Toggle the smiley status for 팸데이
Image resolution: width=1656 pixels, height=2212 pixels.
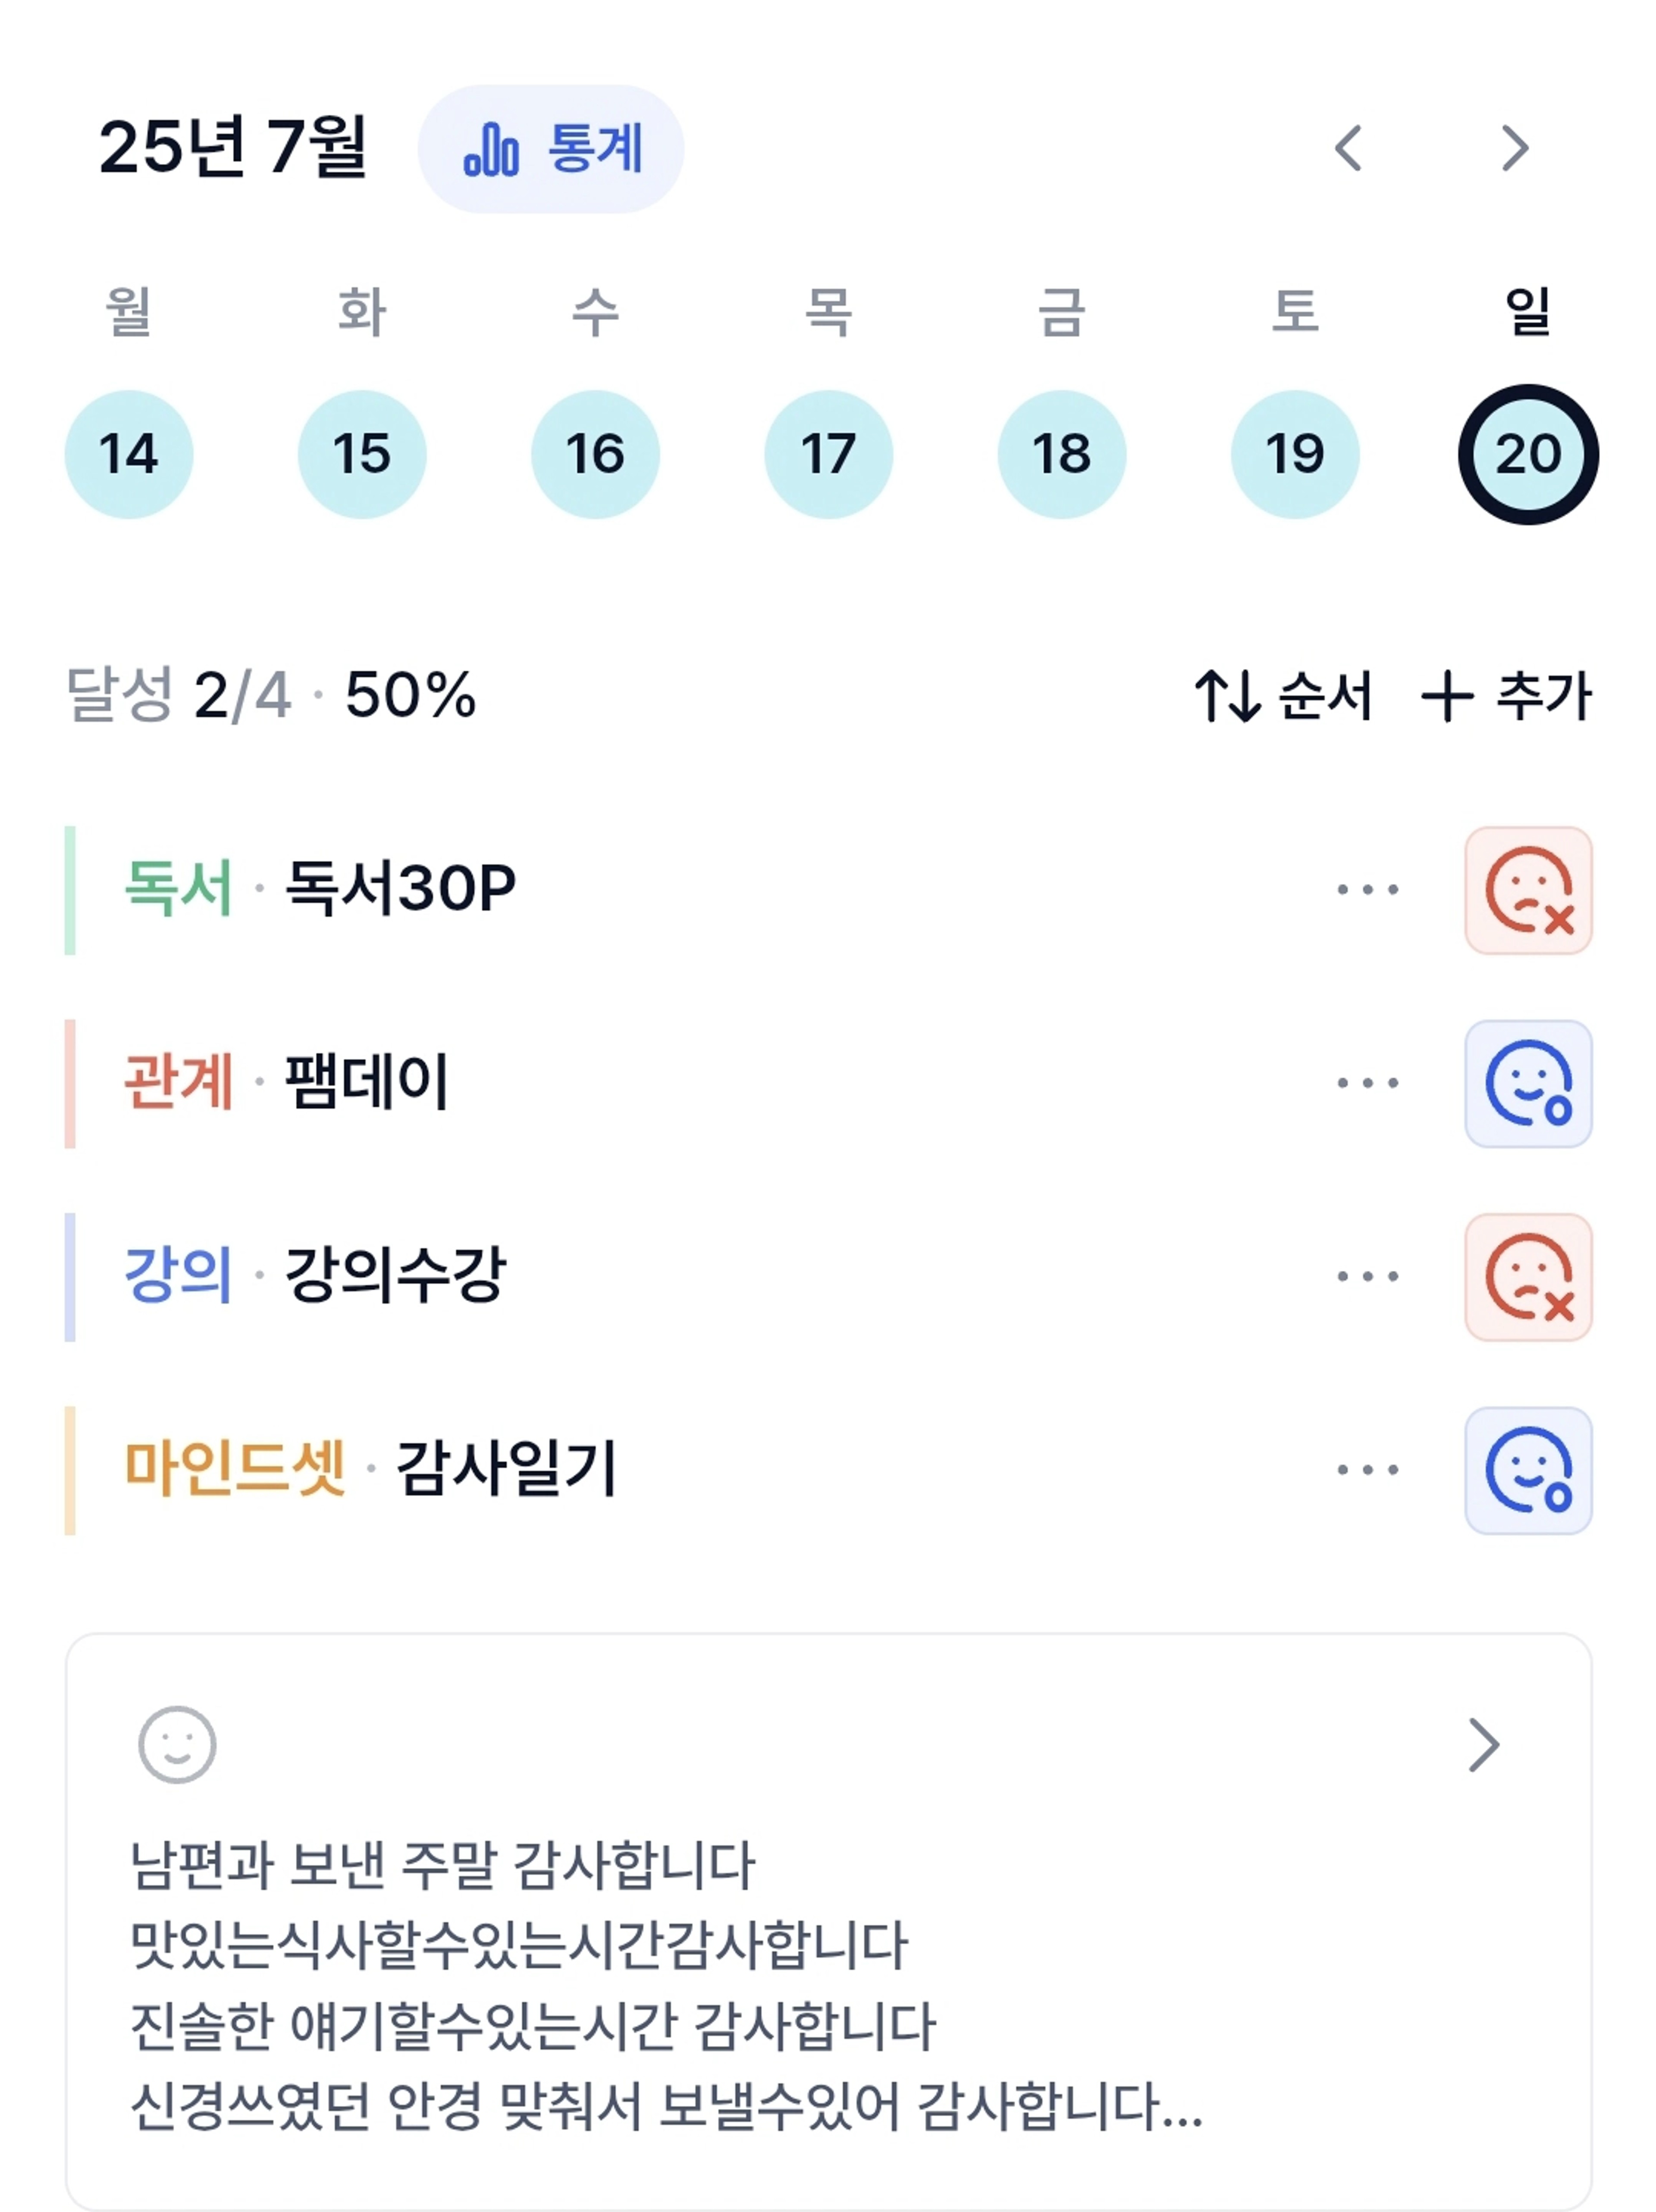1528,1083
